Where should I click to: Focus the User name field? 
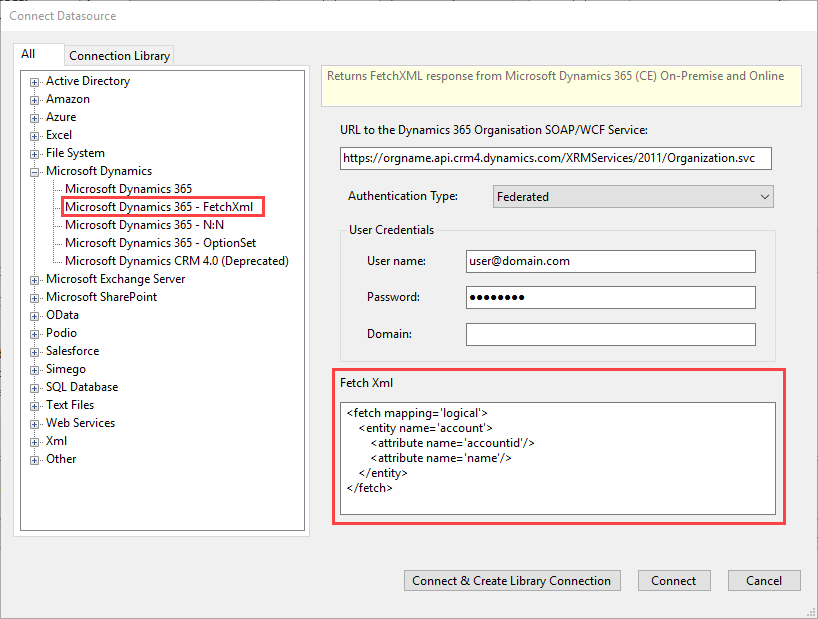tap(610, 261)
